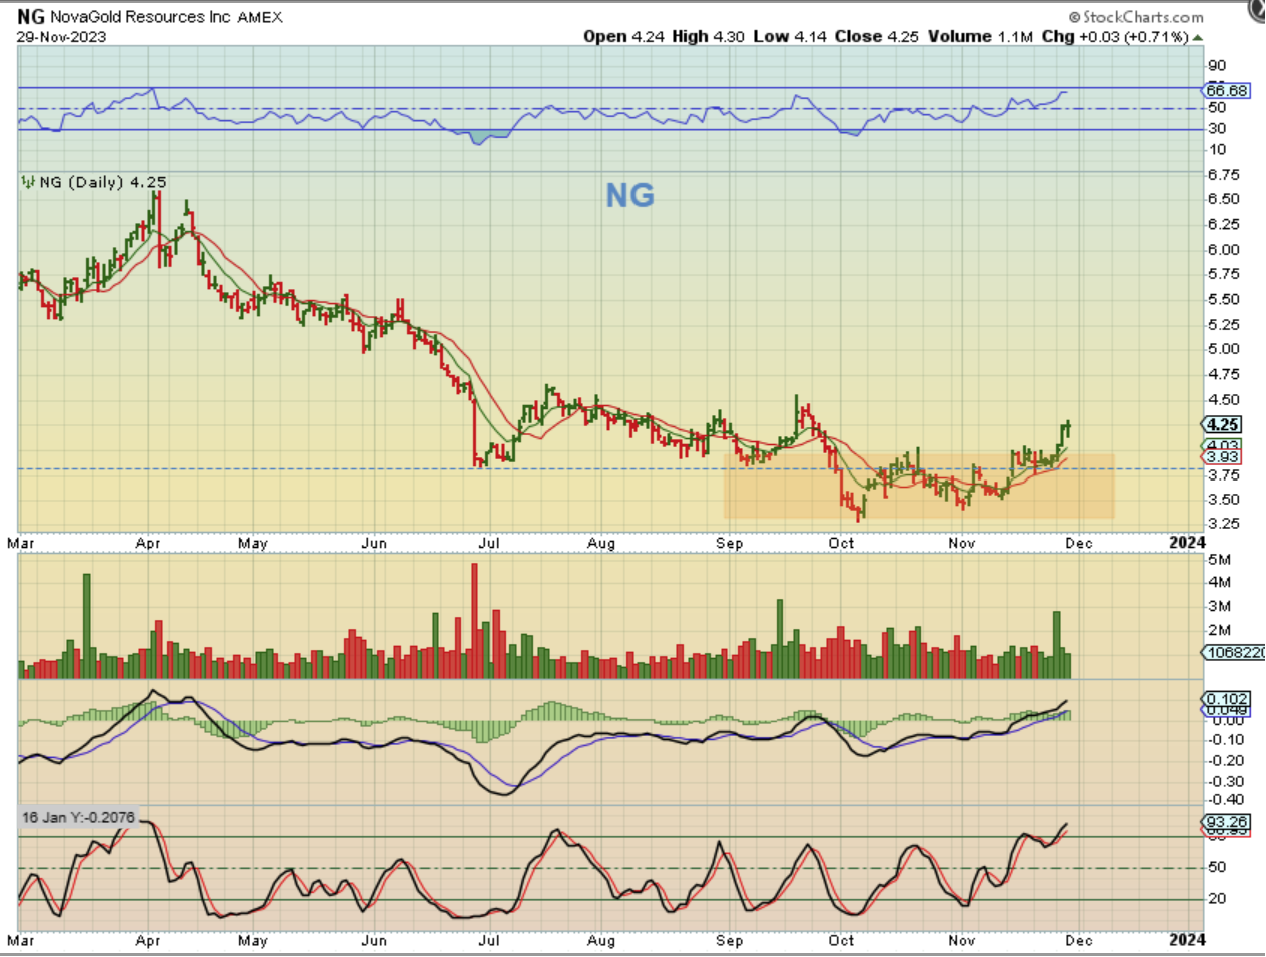The height and width of the screenshot is (957, 1266).
Task: Click the 29-Nov-2023 chart date
Action: (61, 37)
